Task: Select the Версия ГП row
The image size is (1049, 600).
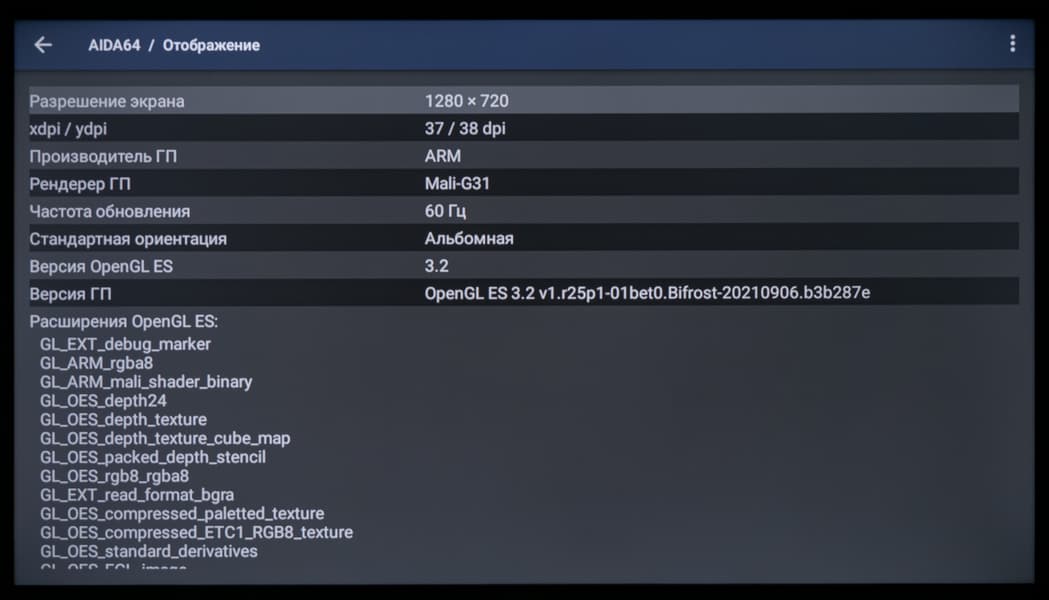Action: [523, 294]
